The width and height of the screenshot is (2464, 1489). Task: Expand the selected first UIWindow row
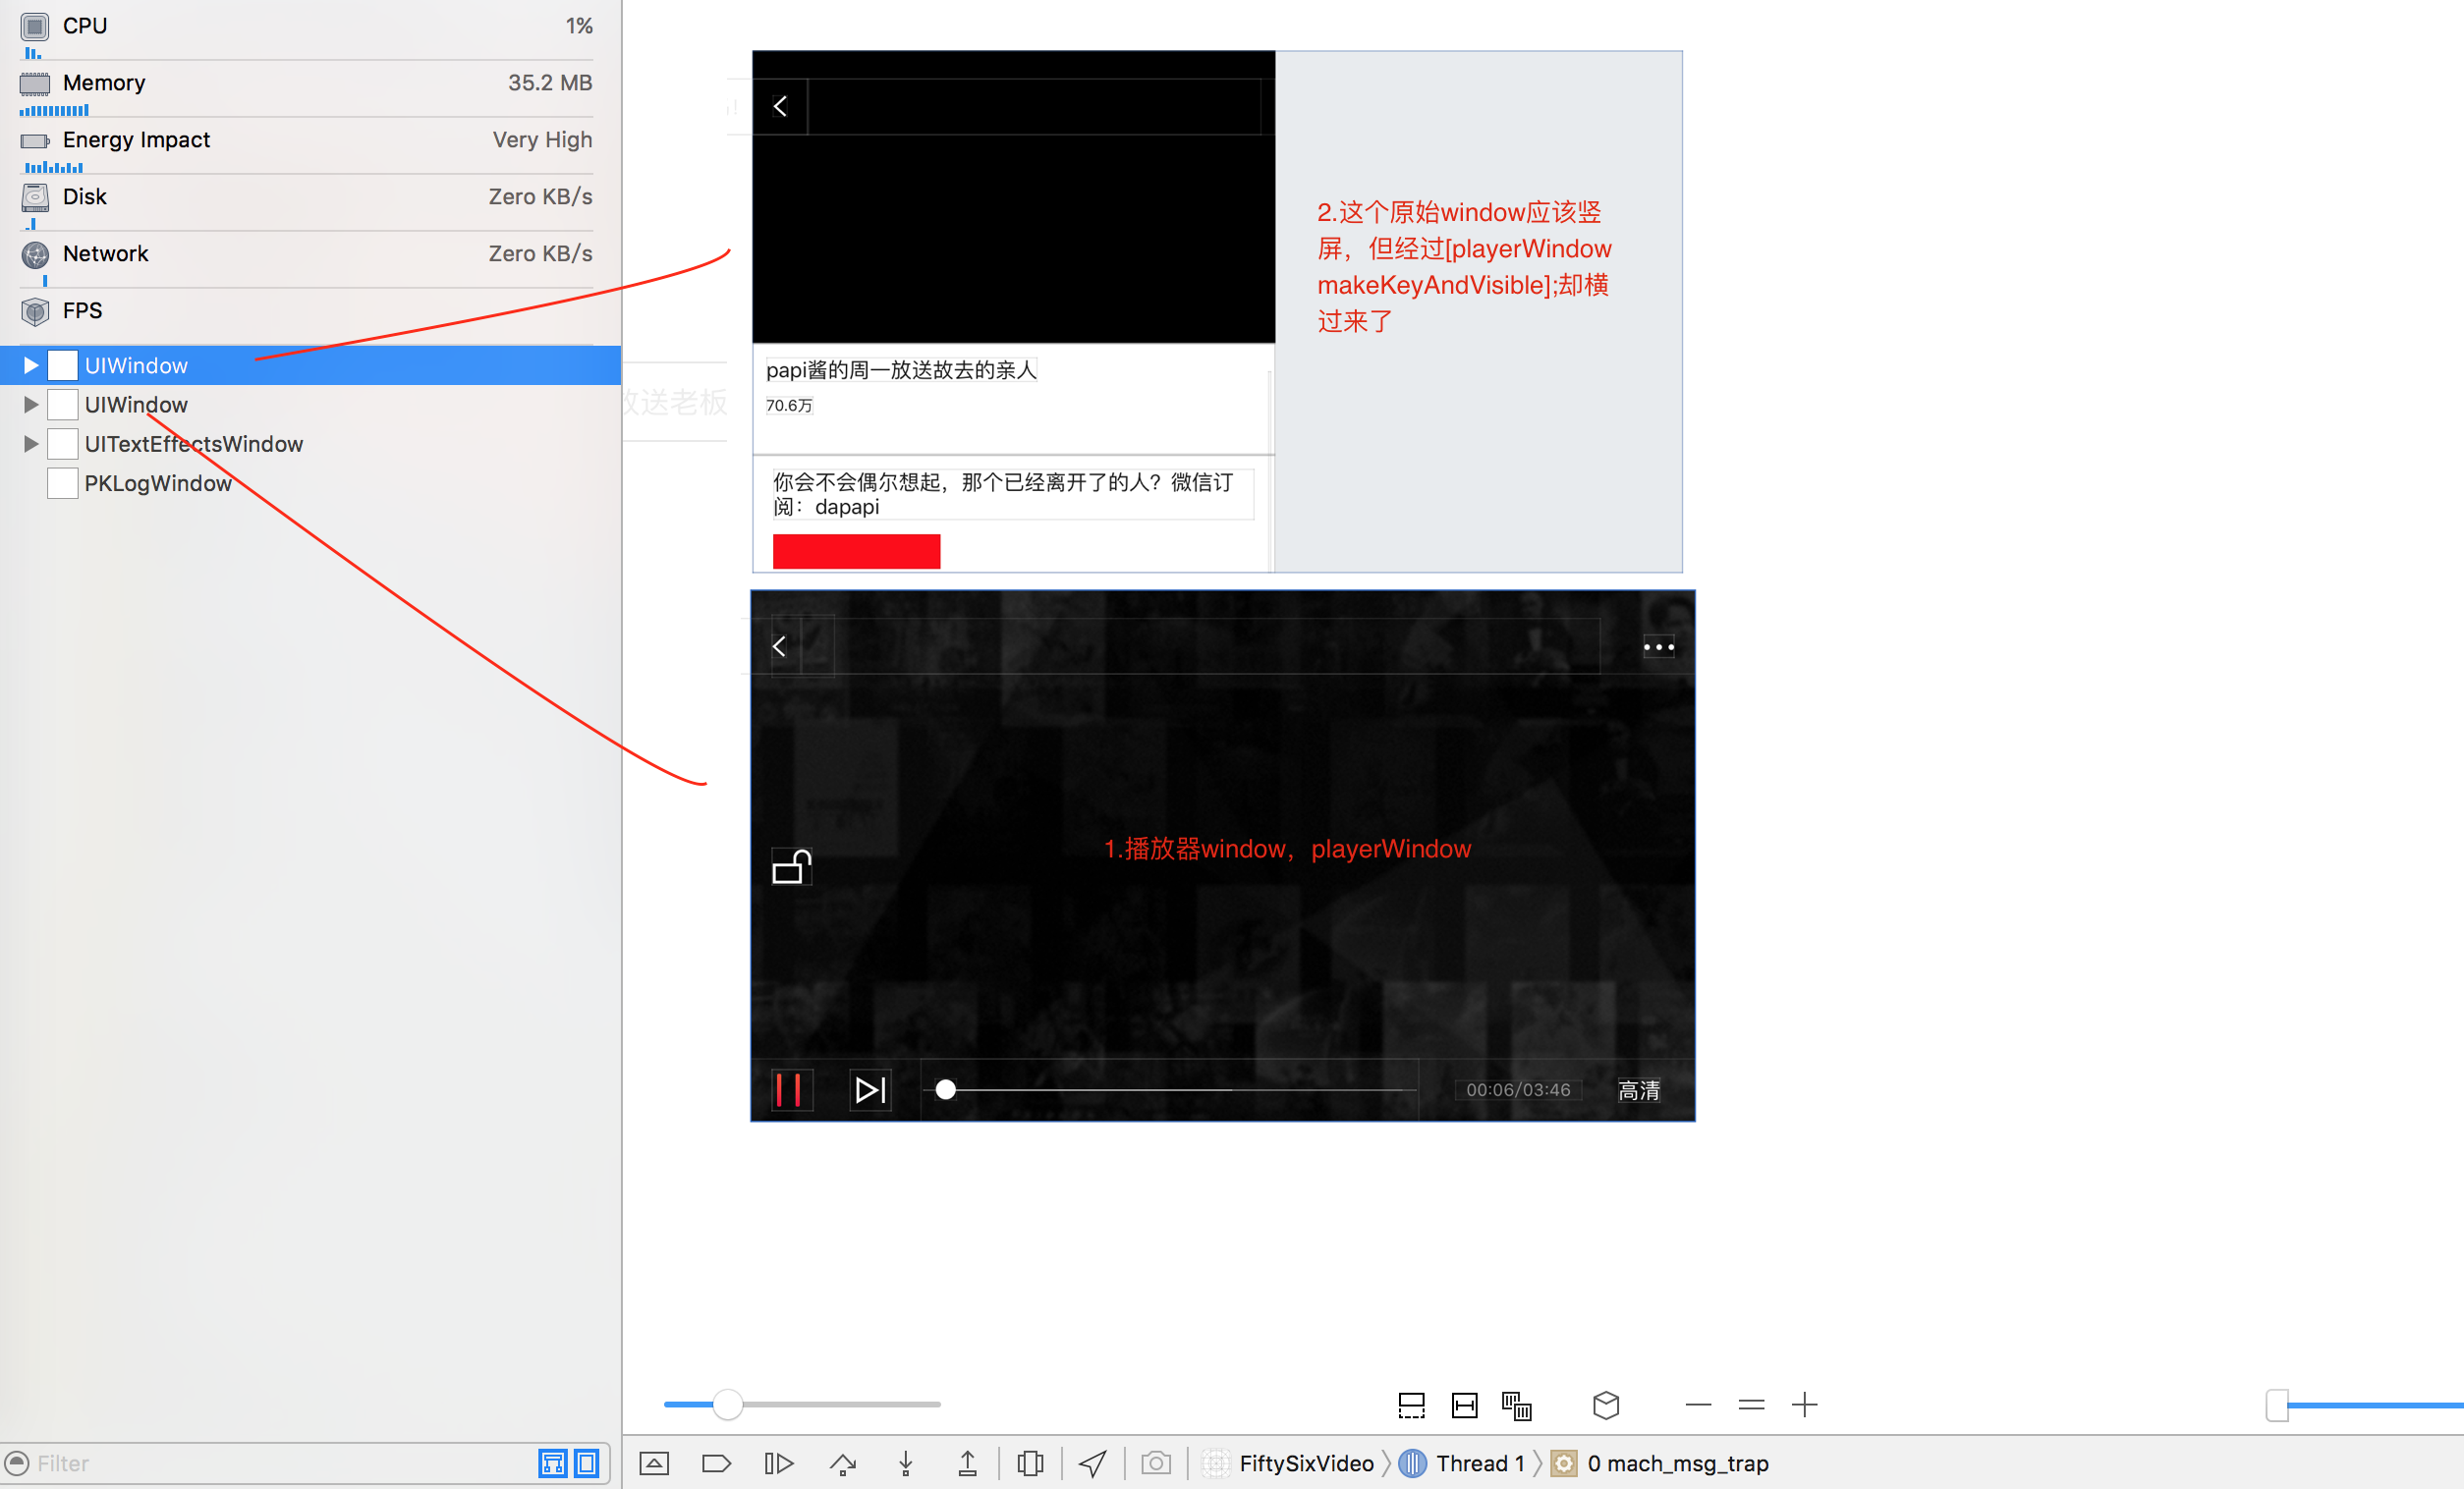31,366
